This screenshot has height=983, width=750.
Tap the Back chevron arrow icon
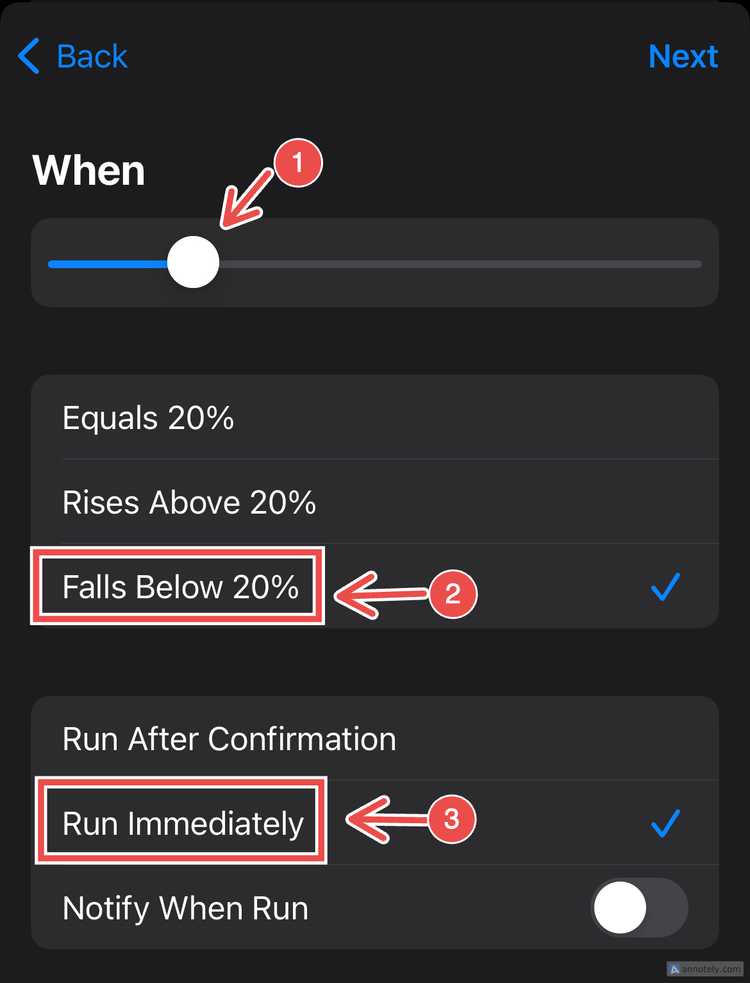pos(29,56)
